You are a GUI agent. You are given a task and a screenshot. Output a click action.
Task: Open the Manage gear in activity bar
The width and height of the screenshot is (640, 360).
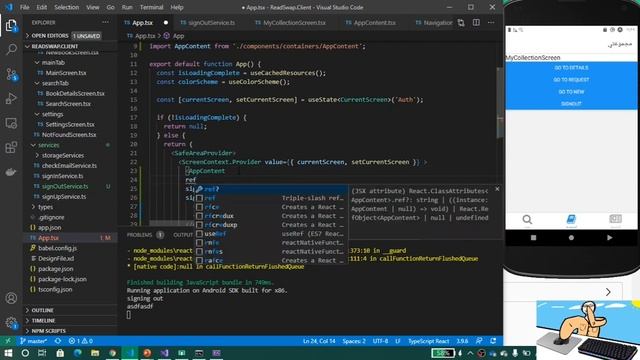tap(11, 322)
